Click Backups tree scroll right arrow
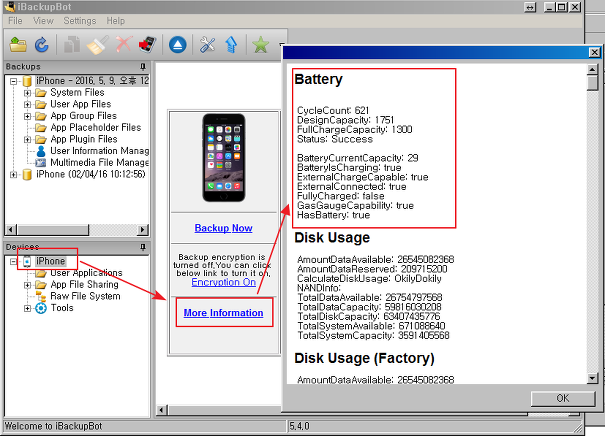The height and width of the screenshot is (436, 605). coord(143,230)
